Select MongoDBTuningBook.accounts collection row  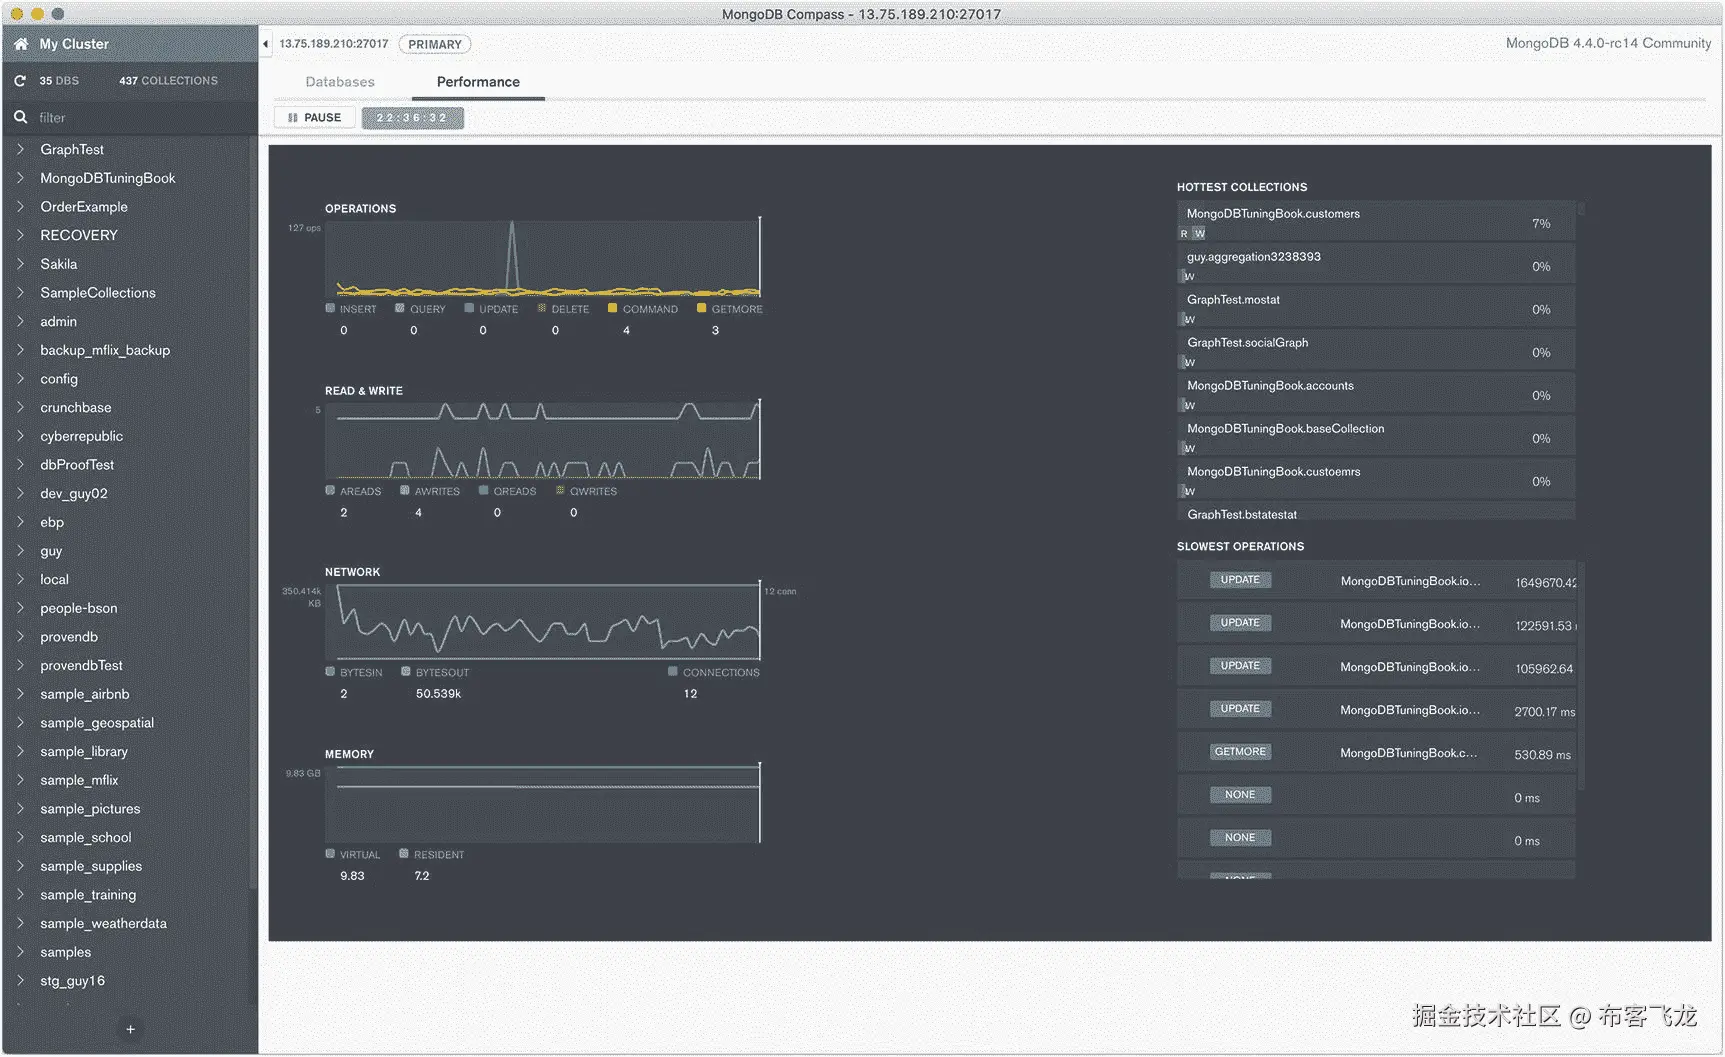(x=1376, y=394)
